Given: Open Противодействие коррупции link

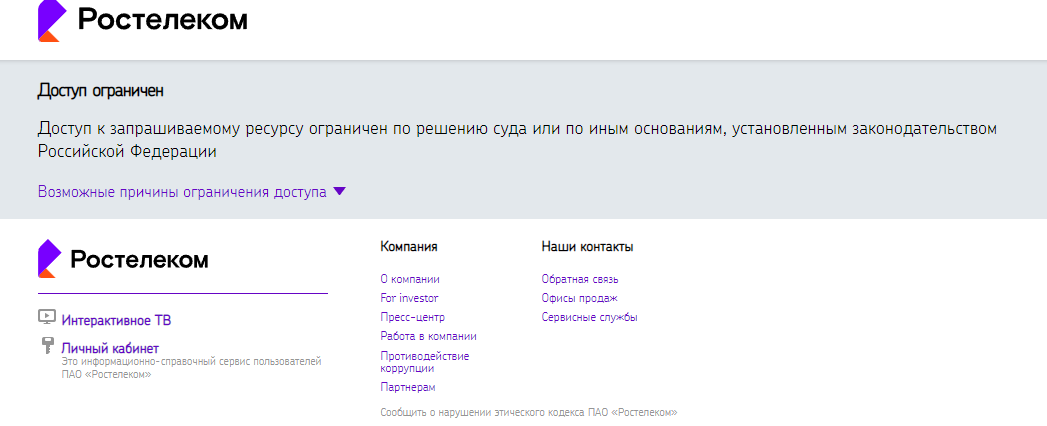Looking at the screenshot, I should pos(425,362).
